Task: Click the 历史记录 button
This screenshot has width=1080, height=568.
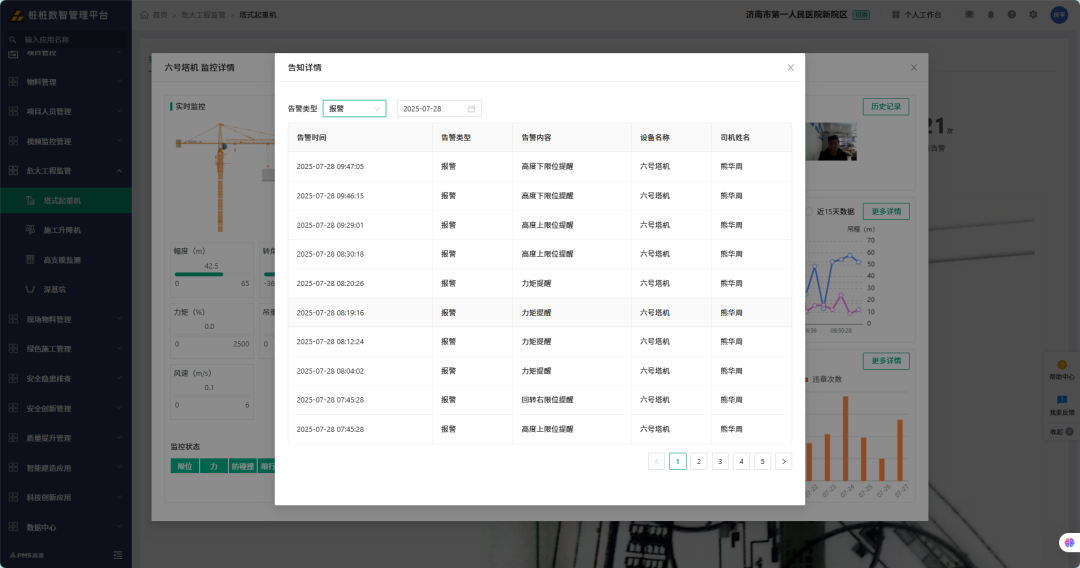Action: coord(886,107)
